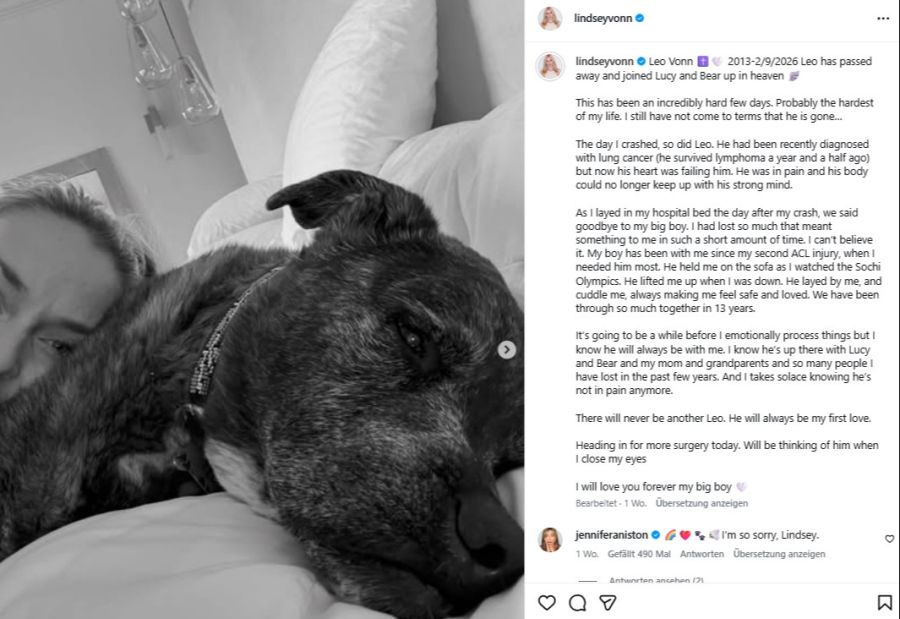Open the three-dot more options menu
This screenshot has width=900, height=619.
point(883,19)
